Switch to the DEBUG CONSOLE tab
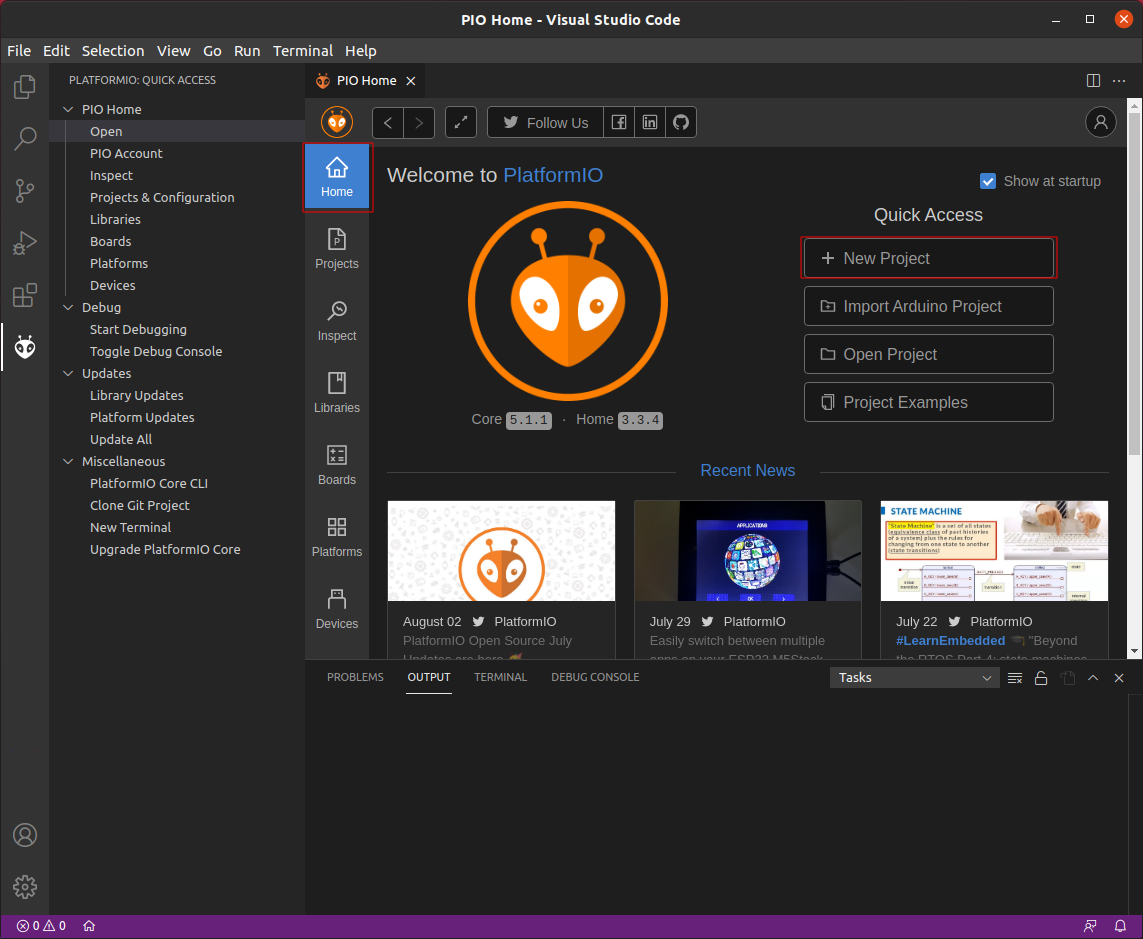 (595, 677)
